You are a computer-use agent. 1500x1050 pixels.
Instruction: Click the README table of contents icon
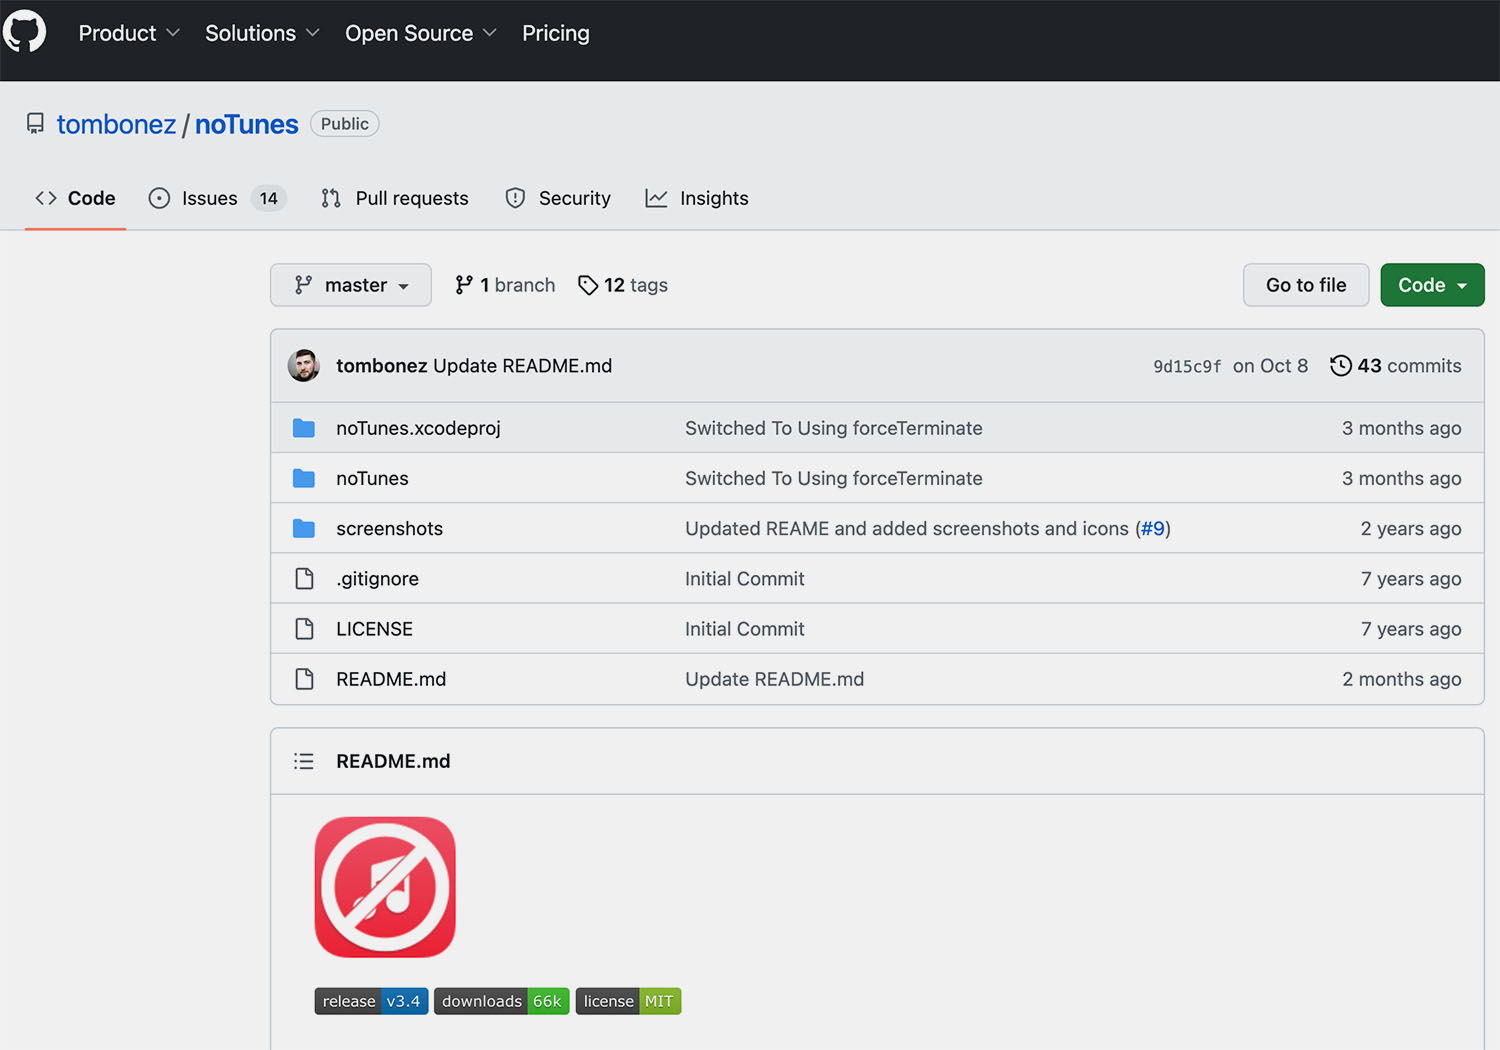click(x=304, y=762)
